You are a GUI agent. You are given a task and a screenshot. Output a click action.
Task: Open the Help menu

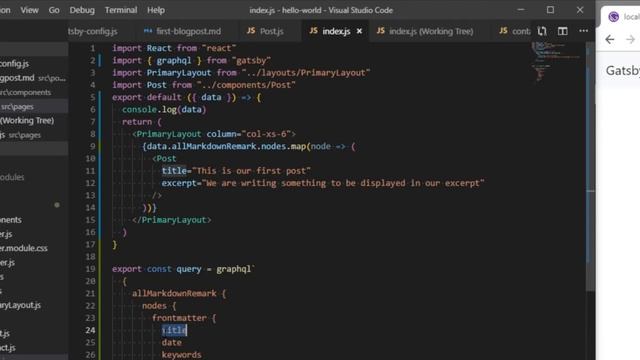156,10
